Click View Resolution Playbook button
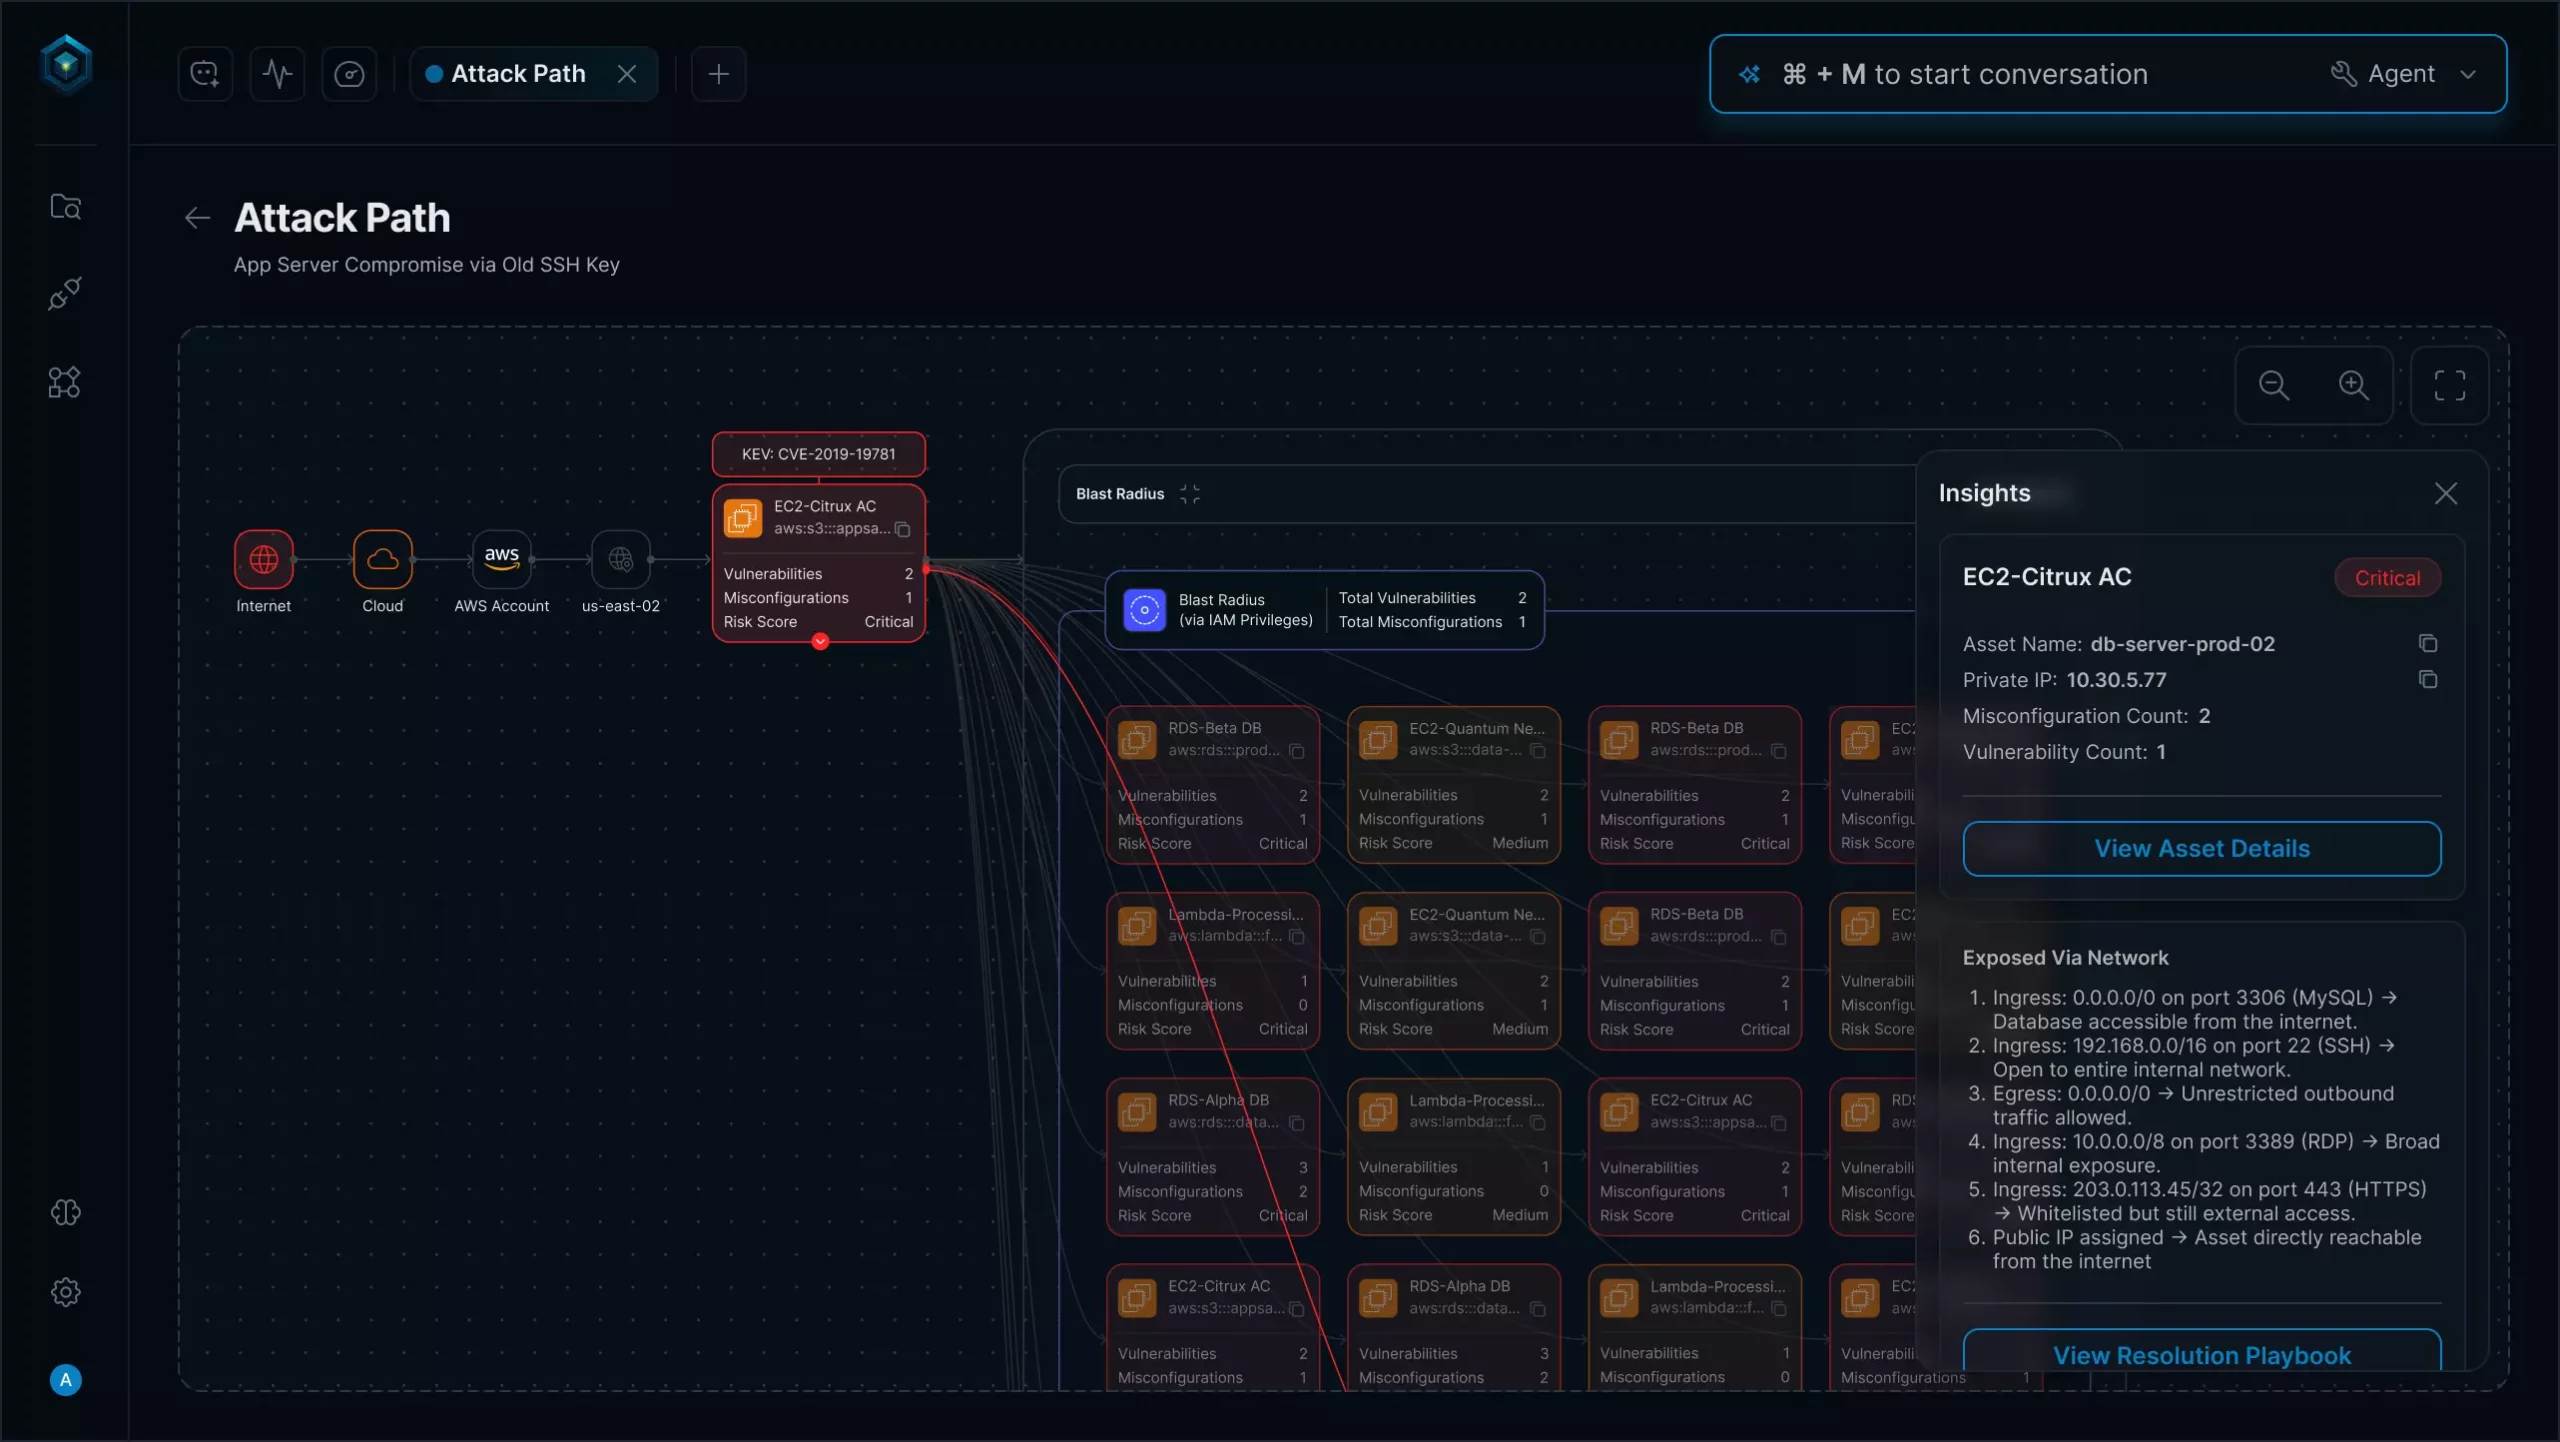This screenshot has width=2560, height=1442. coord(2201,1354)
